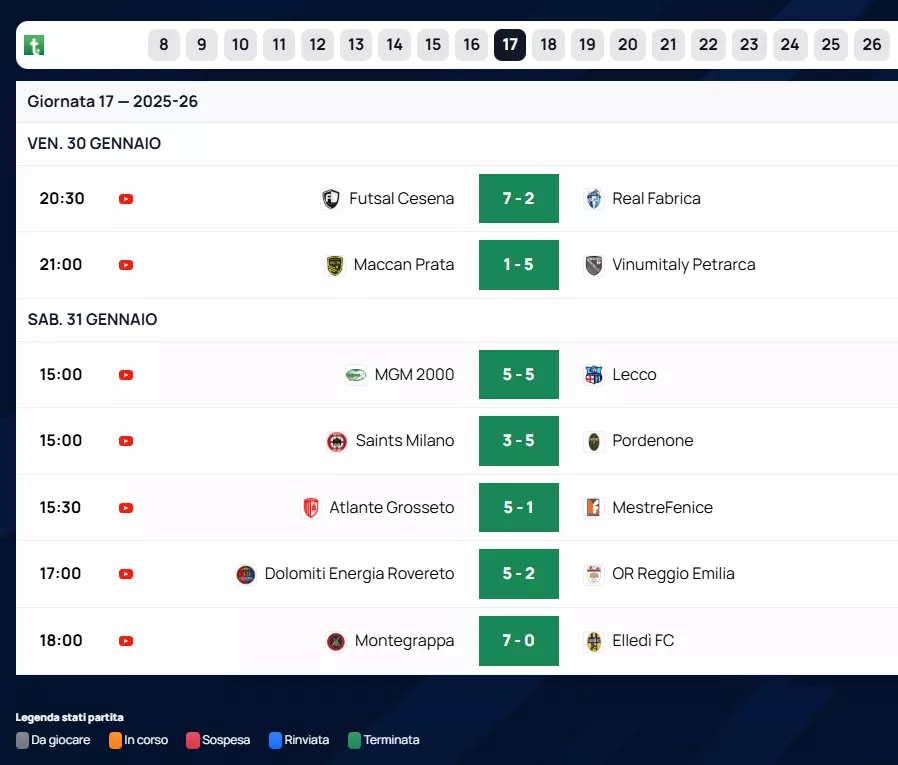Image resolution: width=898 pixels, height=765 pixels.
Task: Click the Lecco team crest
Action: tap(594, 375)
